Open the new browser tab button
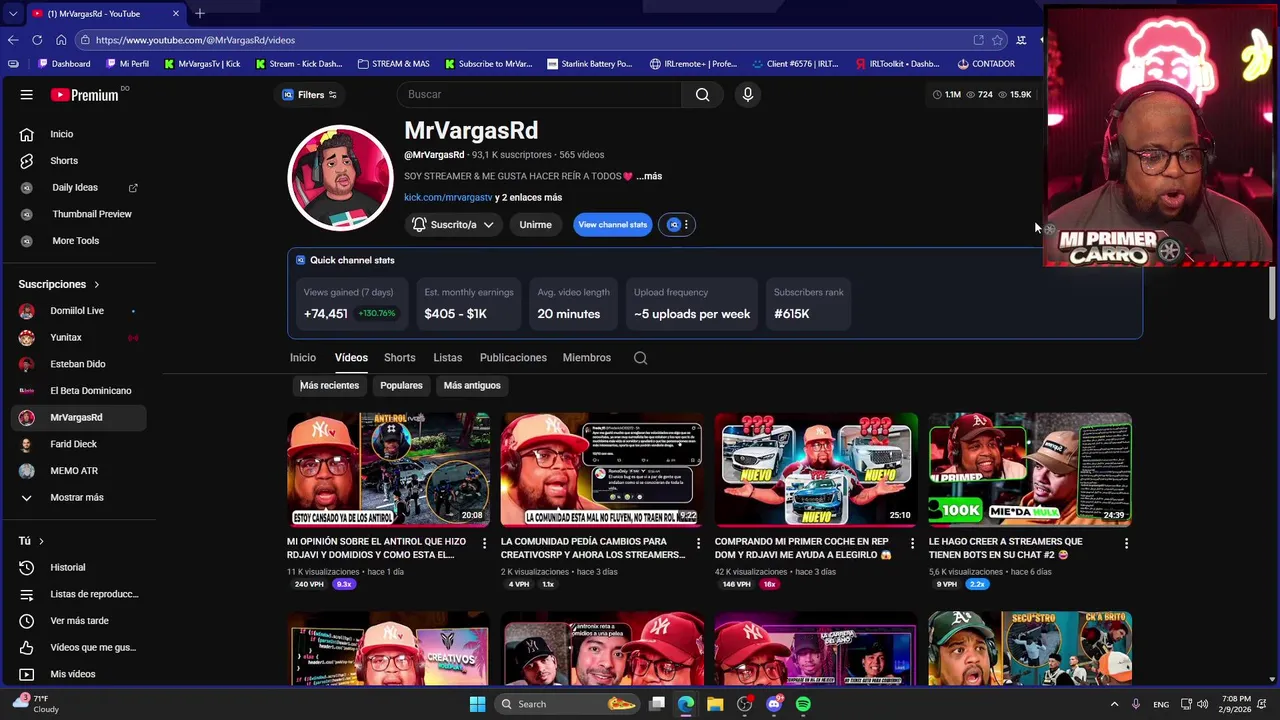1280x720 pixels. [200, 13]
